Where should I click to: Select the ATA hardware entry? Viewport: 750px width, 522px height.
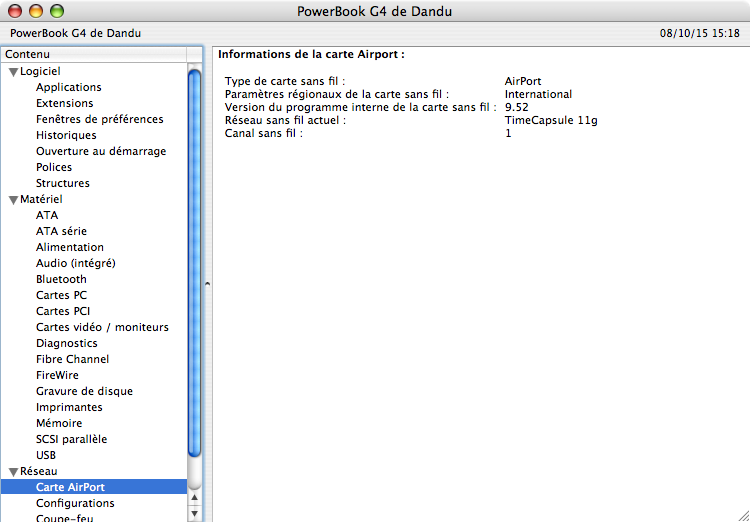(x=47, y=215)
